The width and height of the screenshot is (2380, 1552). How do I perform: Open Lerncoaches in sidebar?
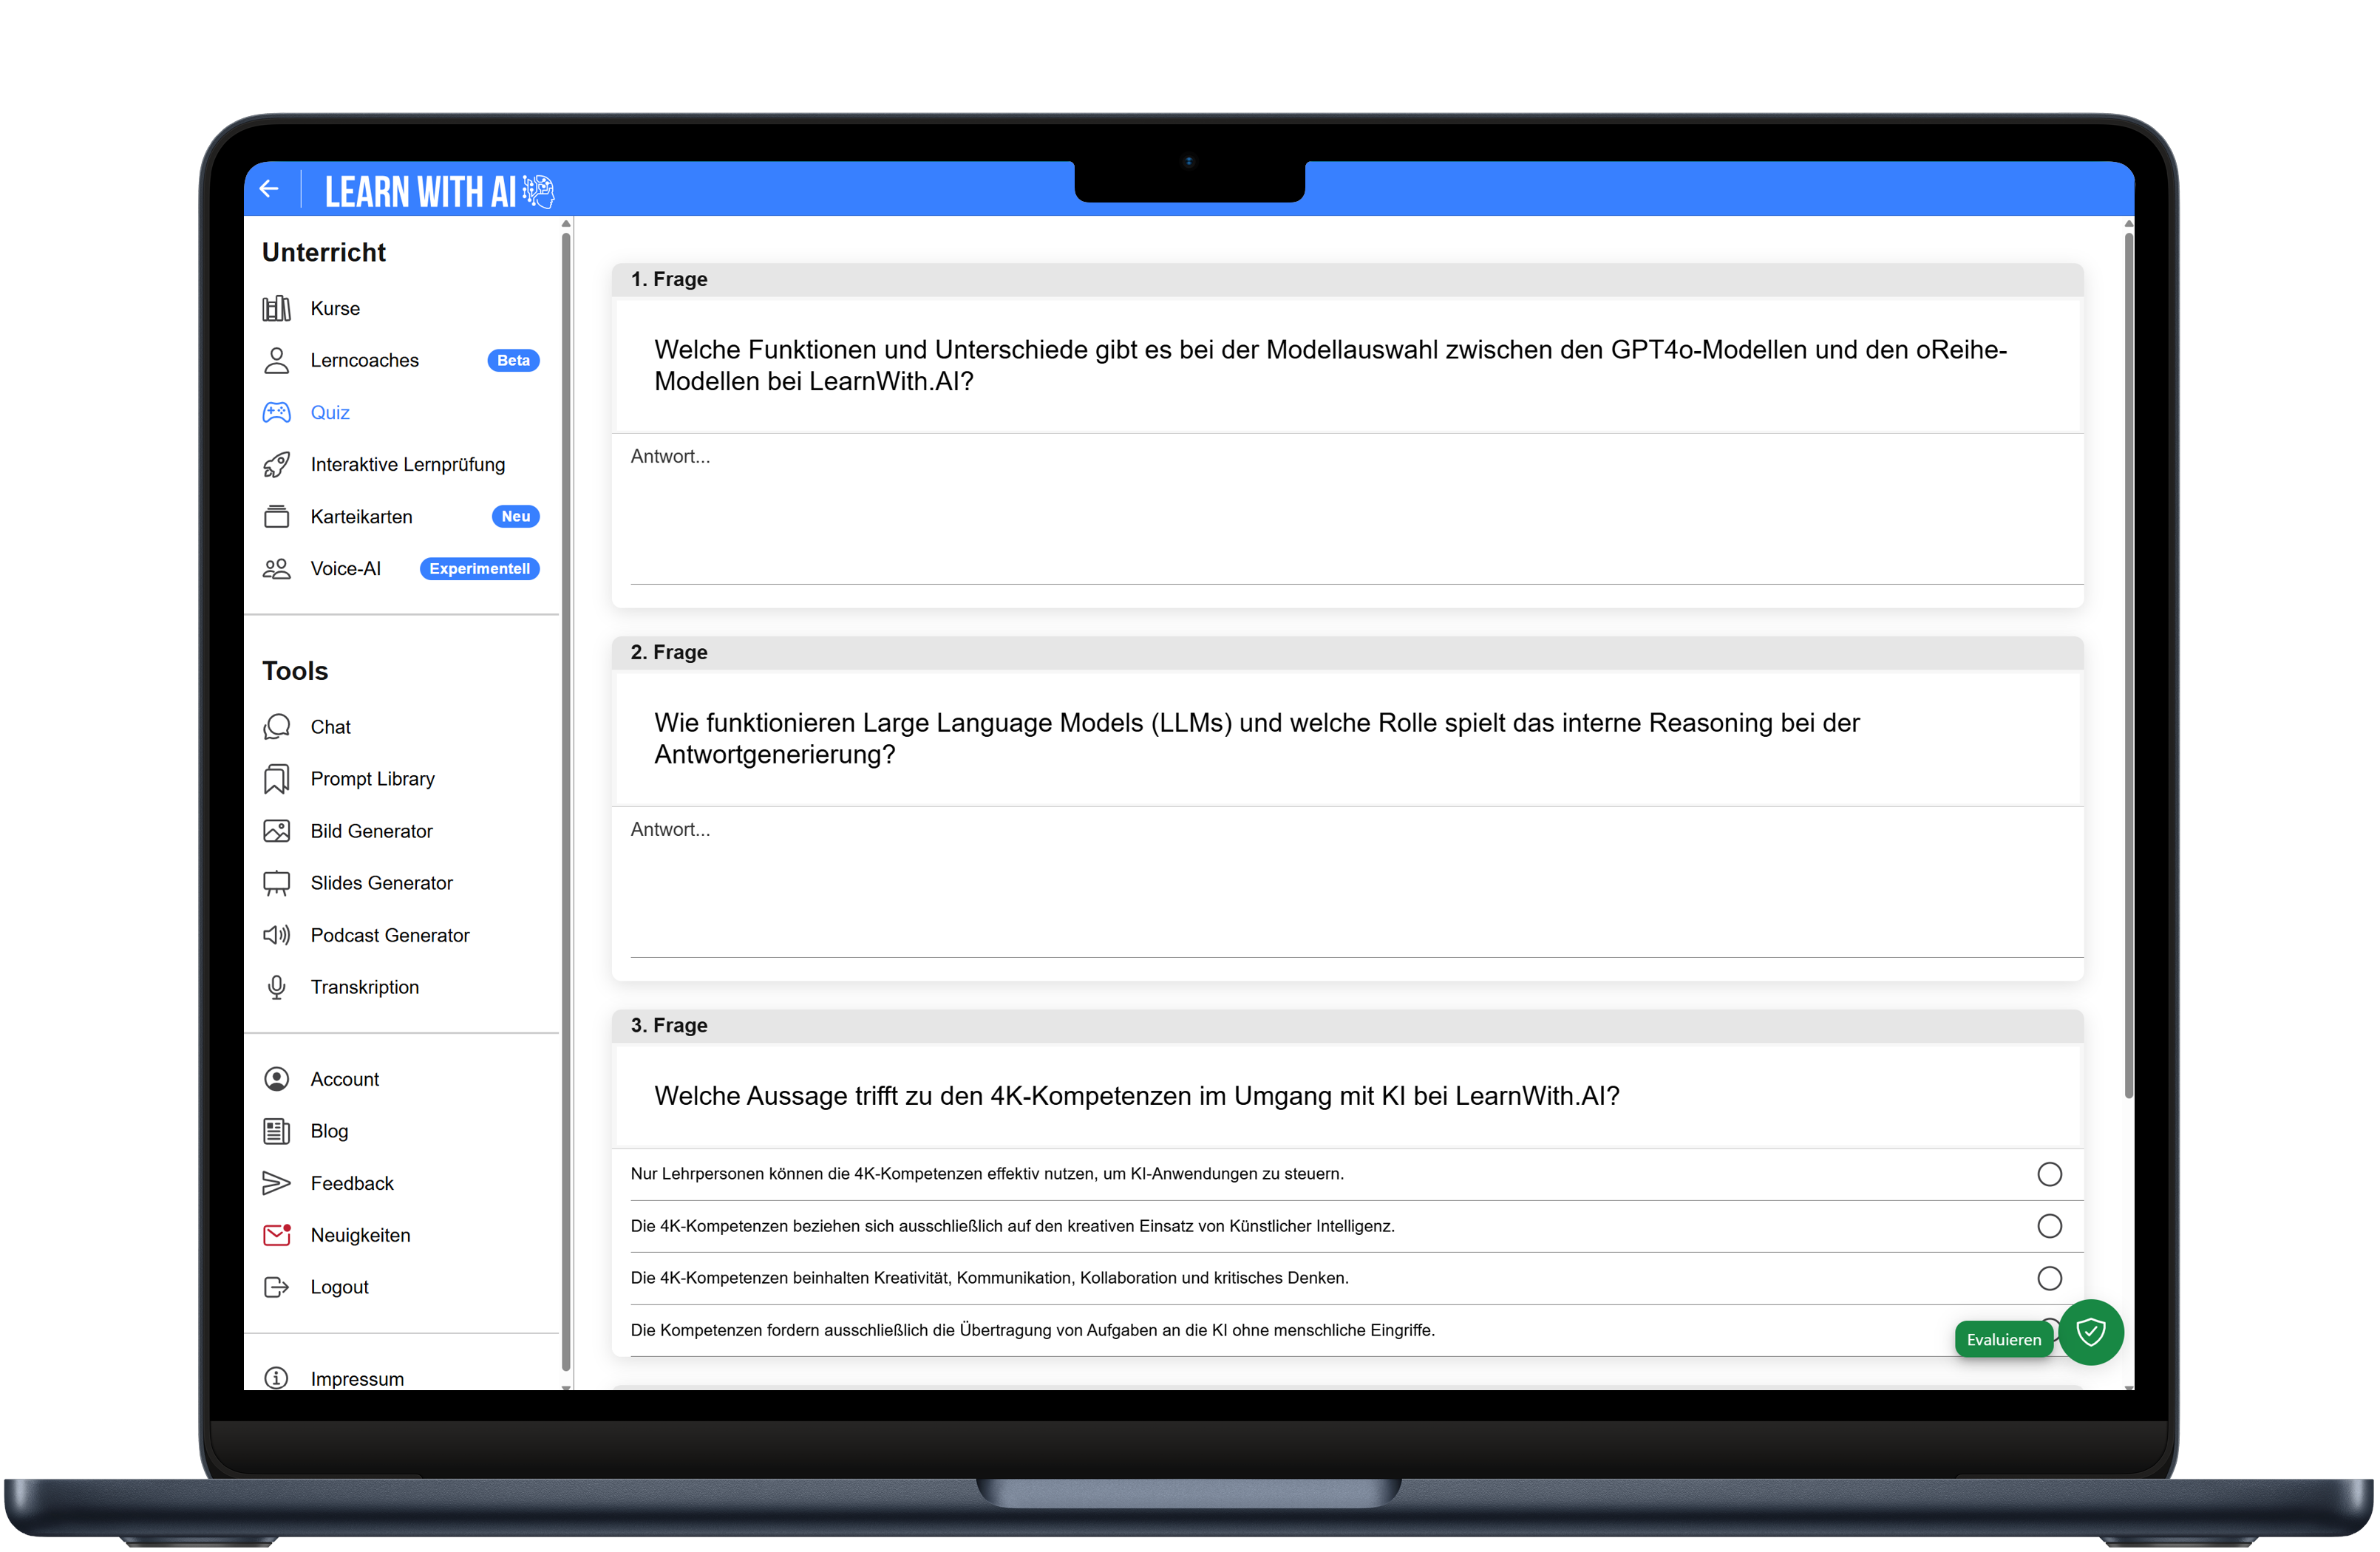[364, 361]
